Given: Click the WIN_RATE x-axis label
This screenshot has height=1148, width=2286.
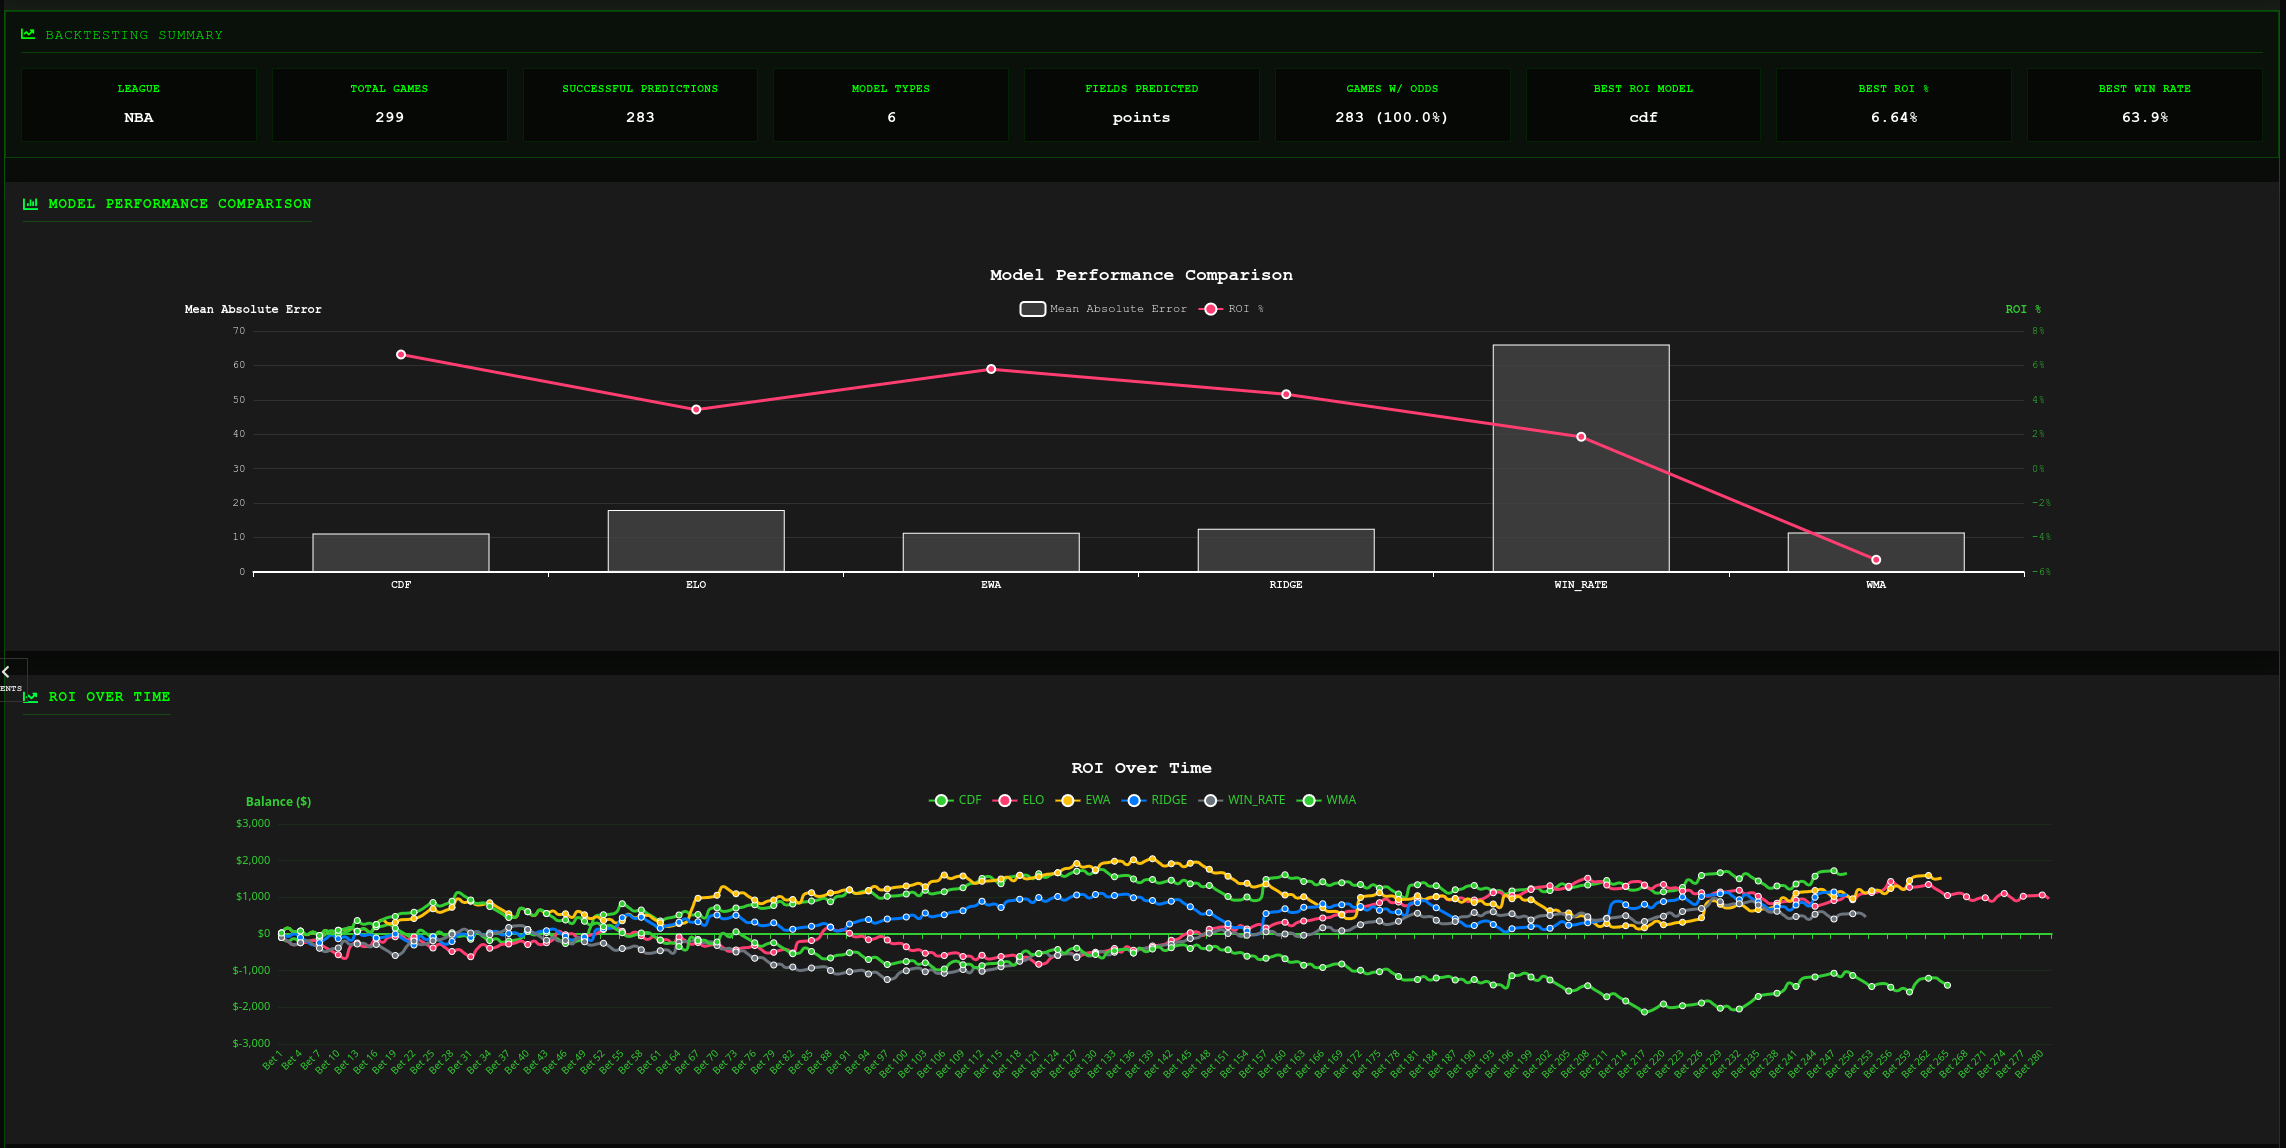Looking at the screenshot, I should (x=1581, y=585).
